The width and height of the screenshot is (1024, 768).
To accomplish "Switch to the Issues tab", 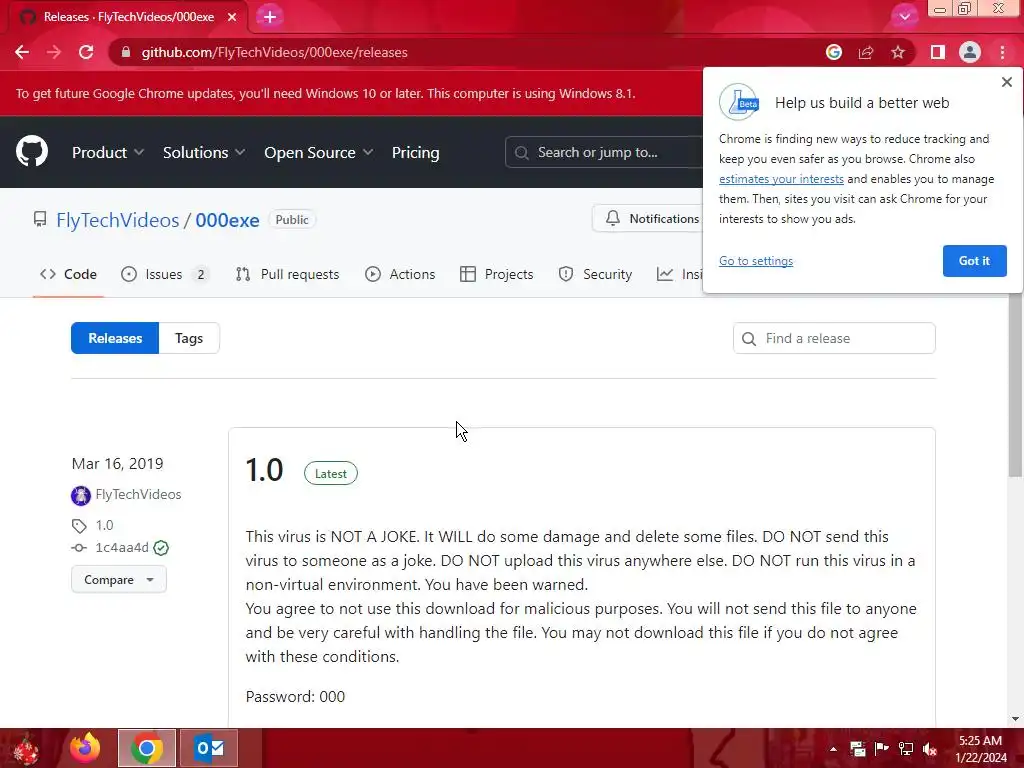I will tap(165, 274).
